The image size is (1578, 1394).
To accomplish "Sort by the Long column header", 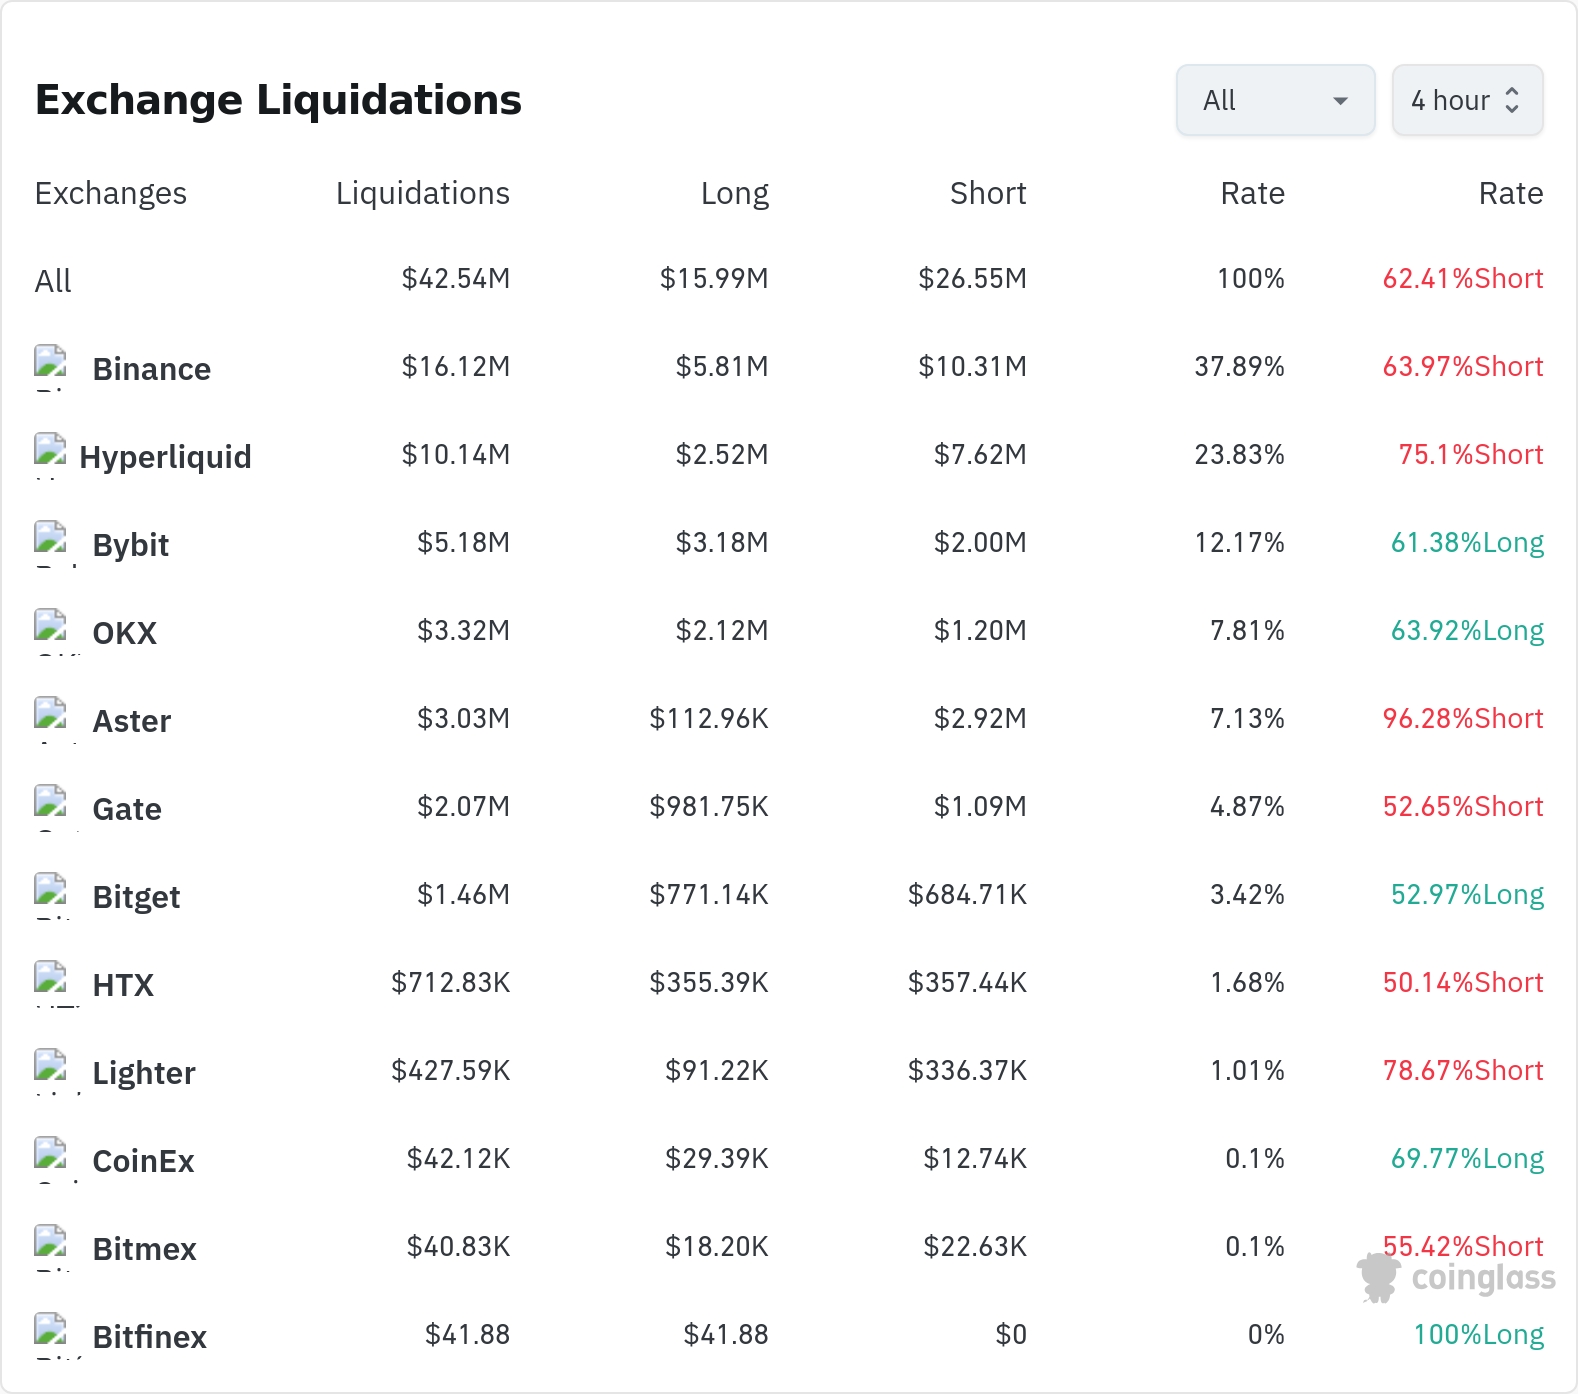I will point(734,193).
